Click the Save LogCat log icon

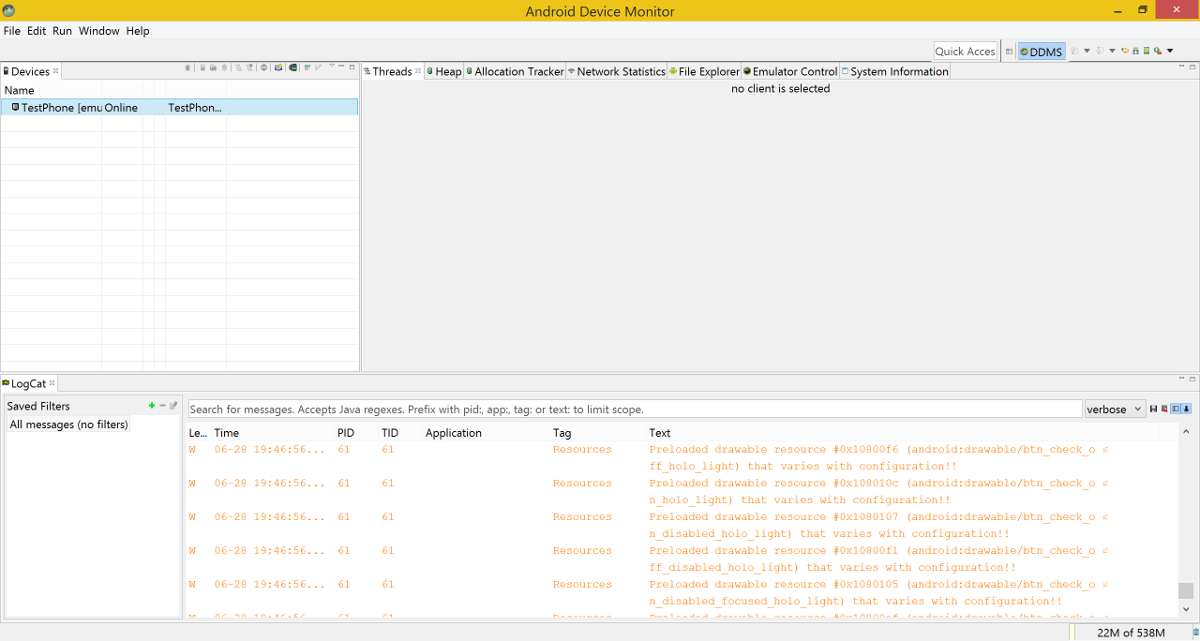pyautogui.click(x=1154, y=409)
